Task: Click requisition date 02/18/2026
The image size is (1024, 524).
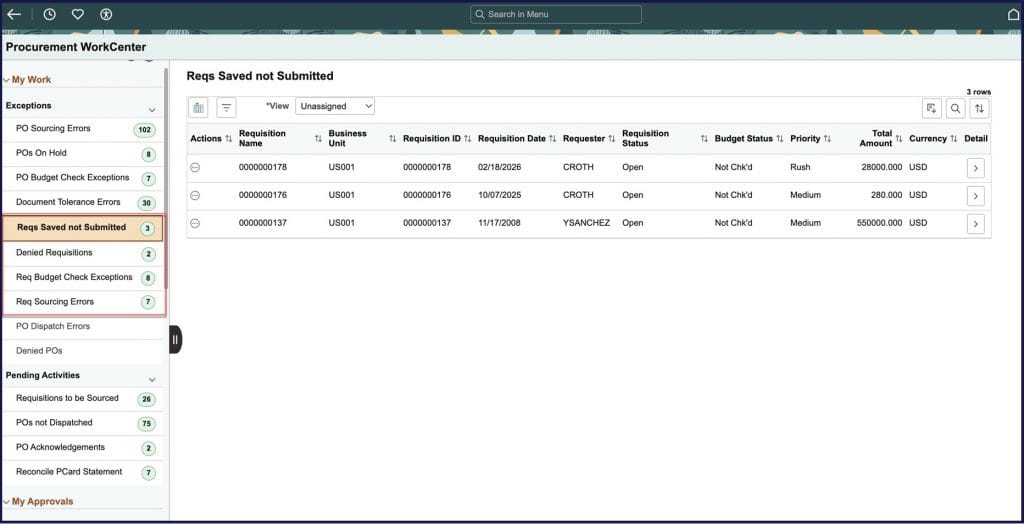Action: [x=500, y=167]
